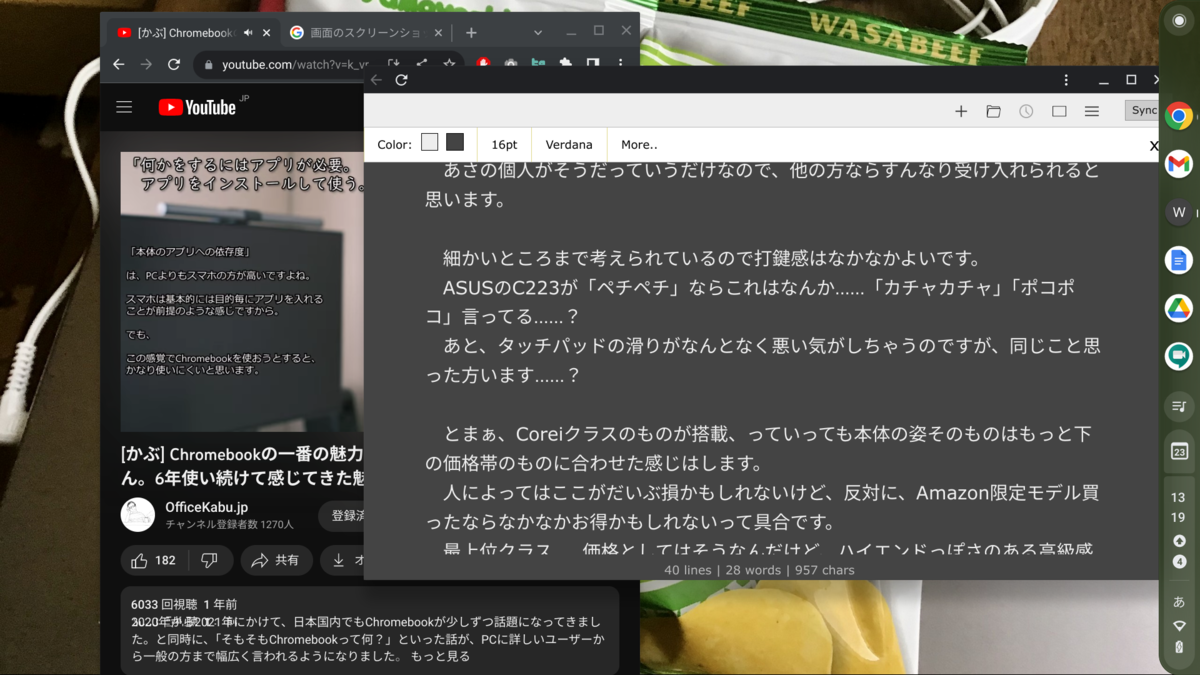Viewport: 1200px width, 675px height.
Task: Open Chrome's three-dot menu
Action: [621, 64]
